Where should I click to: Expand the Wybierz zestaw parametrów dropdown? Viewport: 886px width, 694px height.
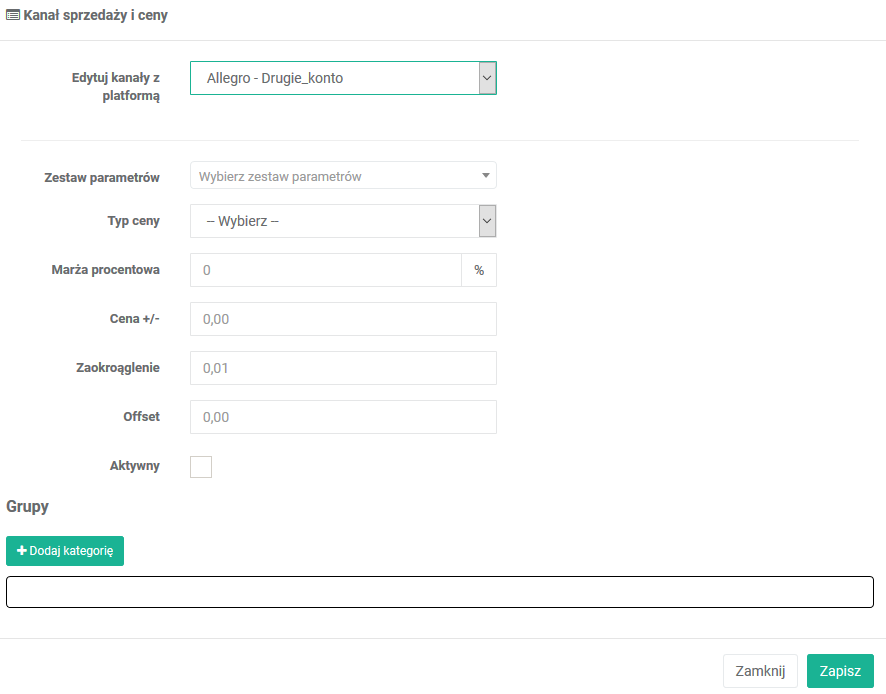[x=342, y=176]
